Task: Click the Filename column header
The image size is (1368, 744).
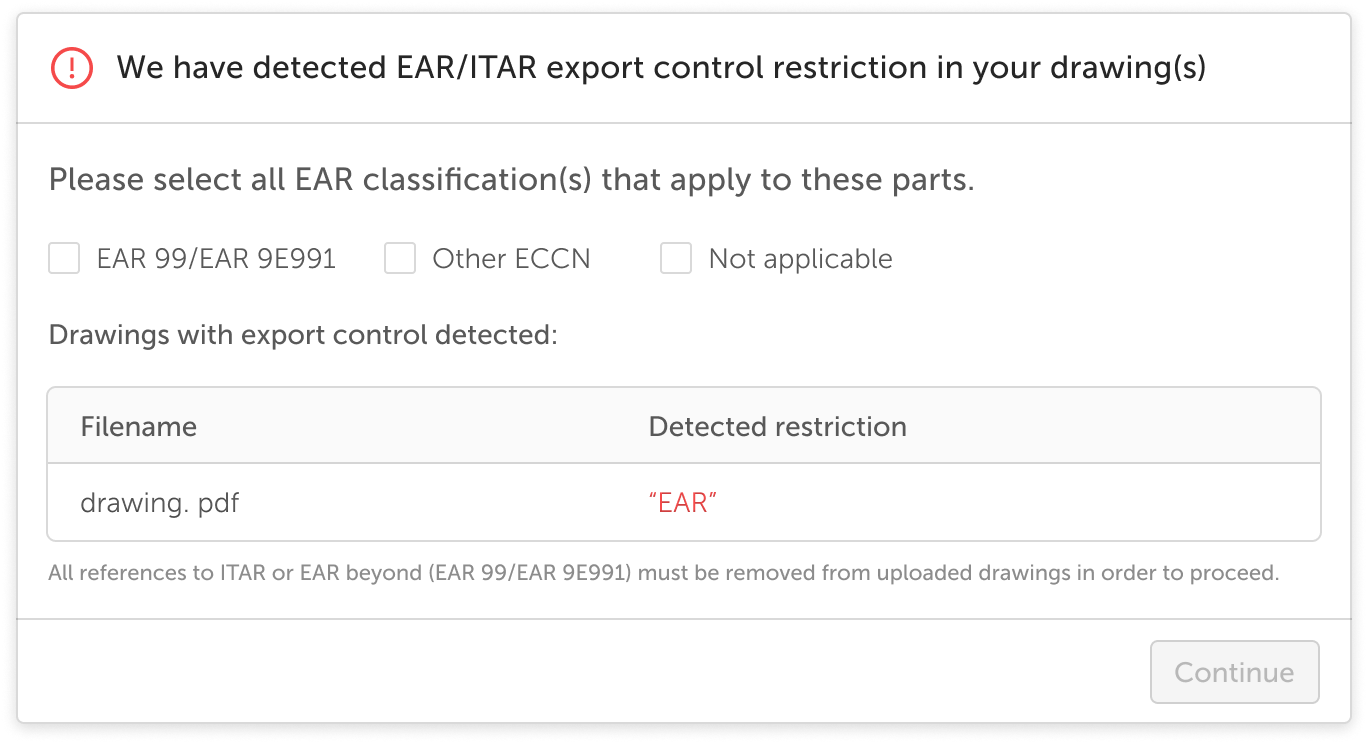Action: (138, 427)
